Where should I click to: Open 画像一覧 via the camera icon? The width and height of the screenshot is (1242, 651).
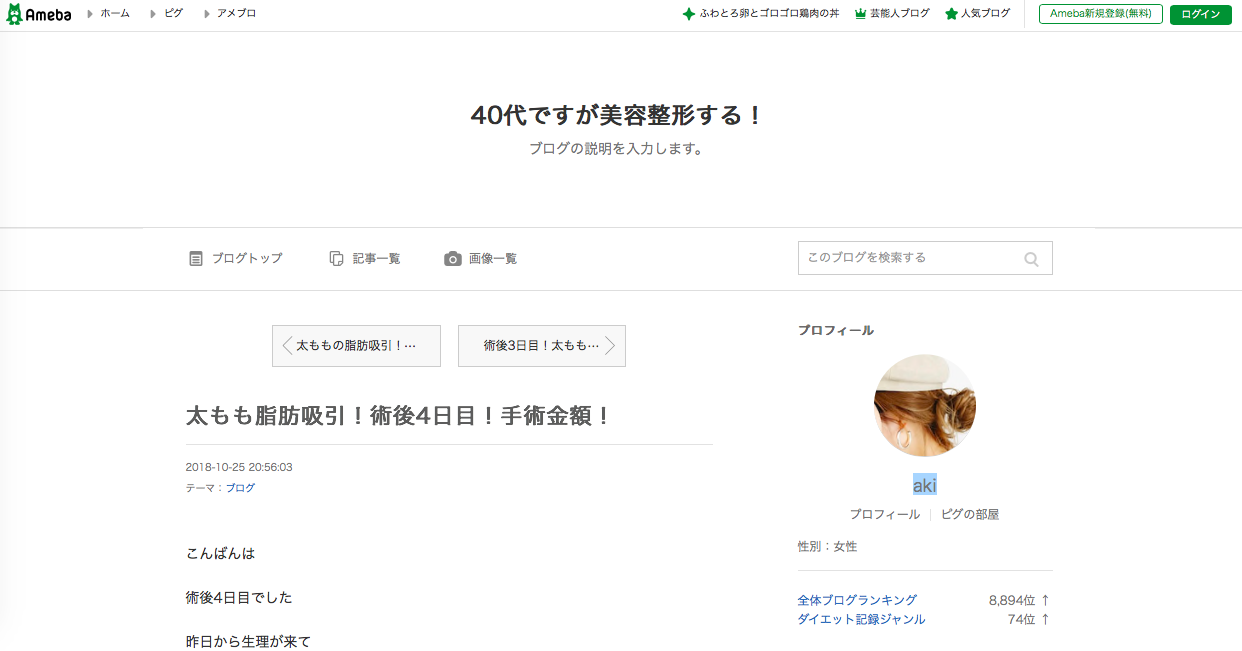[452, 257]
